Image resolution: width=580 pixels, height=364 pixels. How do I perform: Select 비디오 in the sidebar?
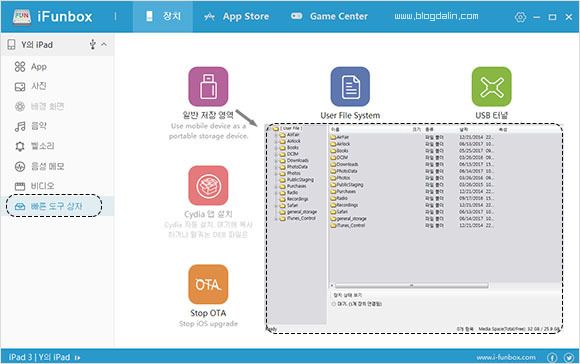(x=57, y=186)
